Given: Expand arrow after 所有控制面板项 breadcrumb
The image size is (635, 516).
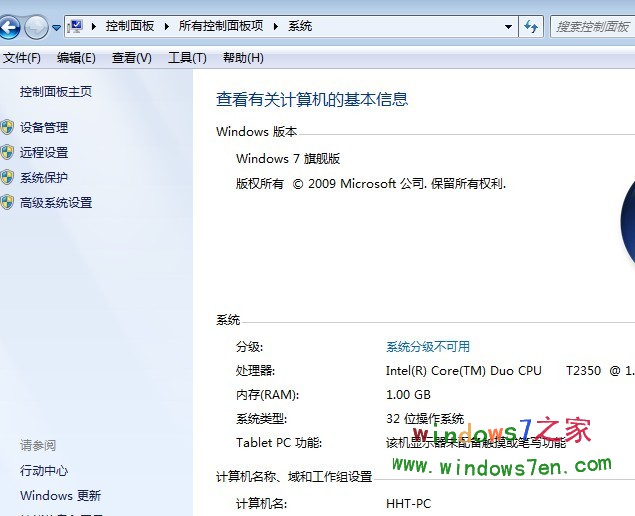Looking at the screenshot, I should click(276, 27).
